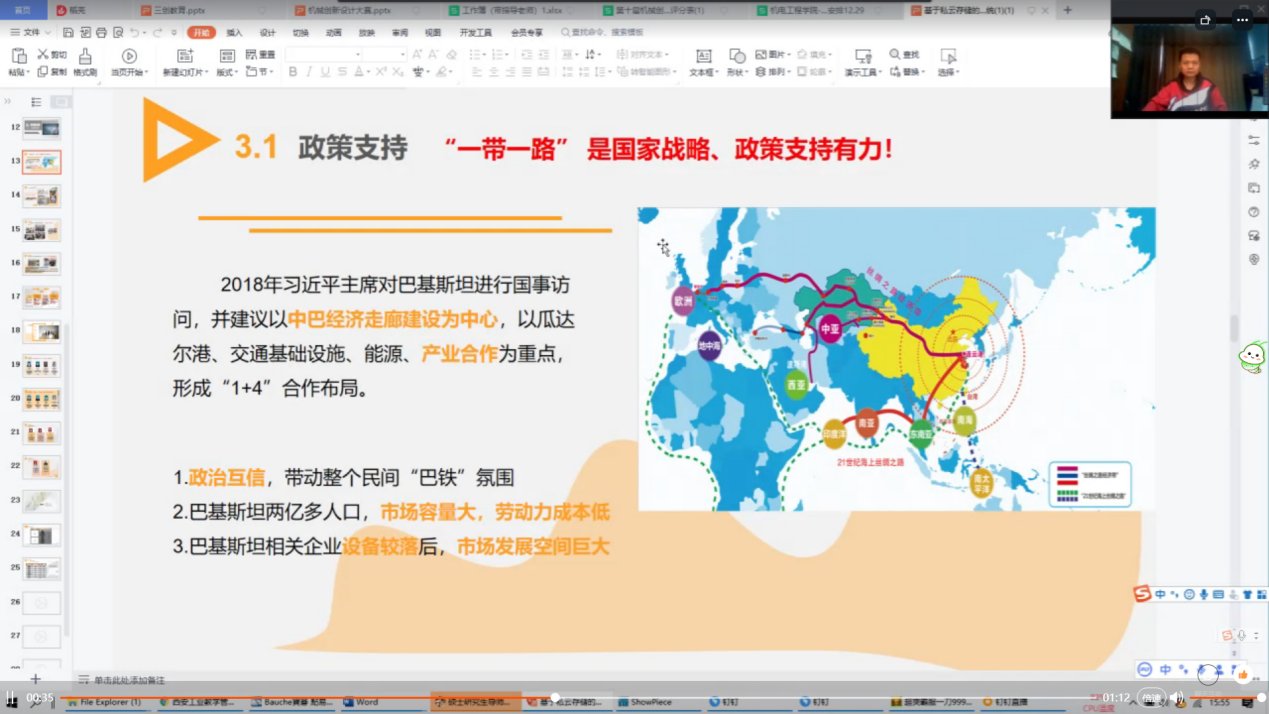The width and height of the screenshot is (1269, 714).
Task: Toggle Italic formatting
Action: [309, 72]
